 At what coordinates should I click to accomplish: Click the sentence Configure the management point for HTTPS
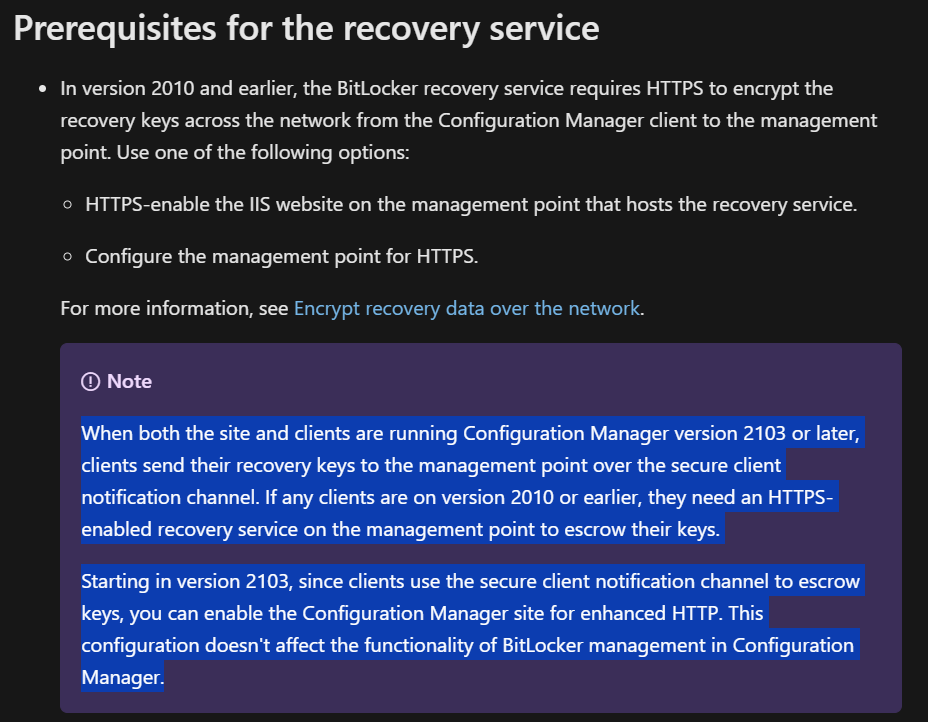(x=282, y=257)
